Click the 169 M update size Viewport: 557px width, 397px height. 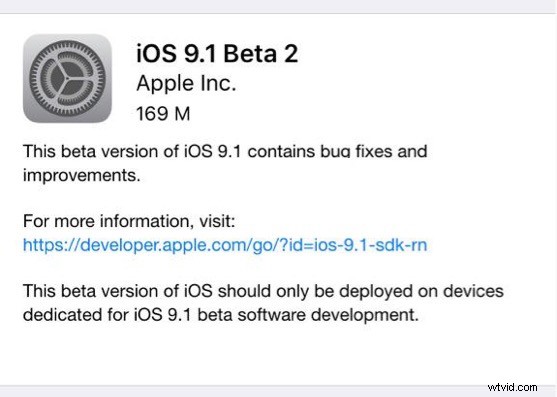(163, 114)
